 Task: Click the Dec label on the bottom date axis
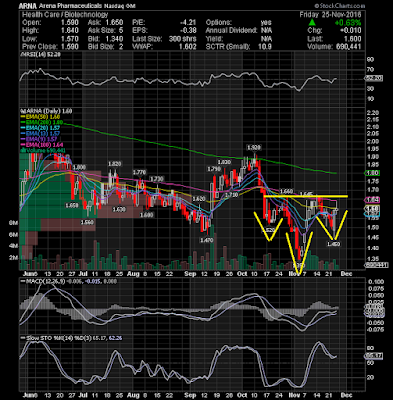point(347,395)
